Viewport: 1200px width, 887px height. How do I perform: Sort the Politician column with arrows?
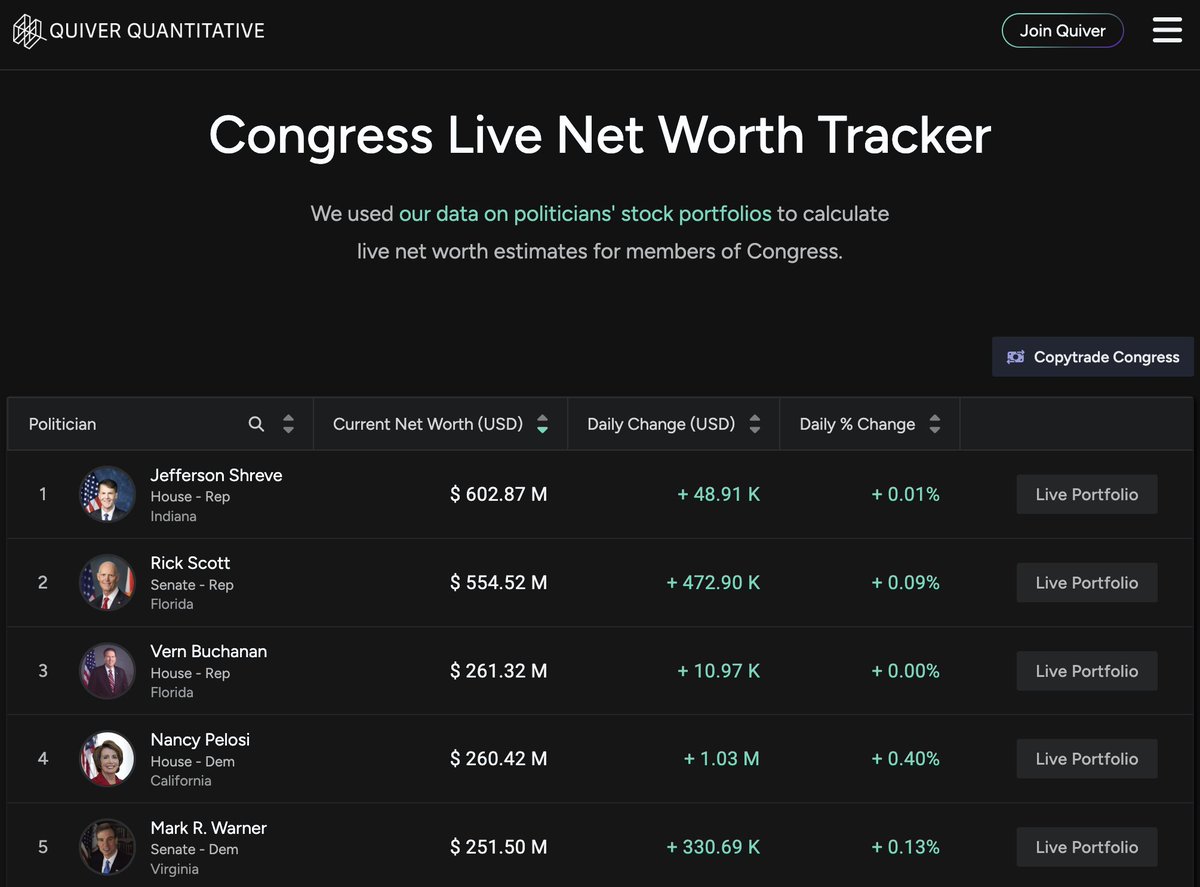click(288, 424)
